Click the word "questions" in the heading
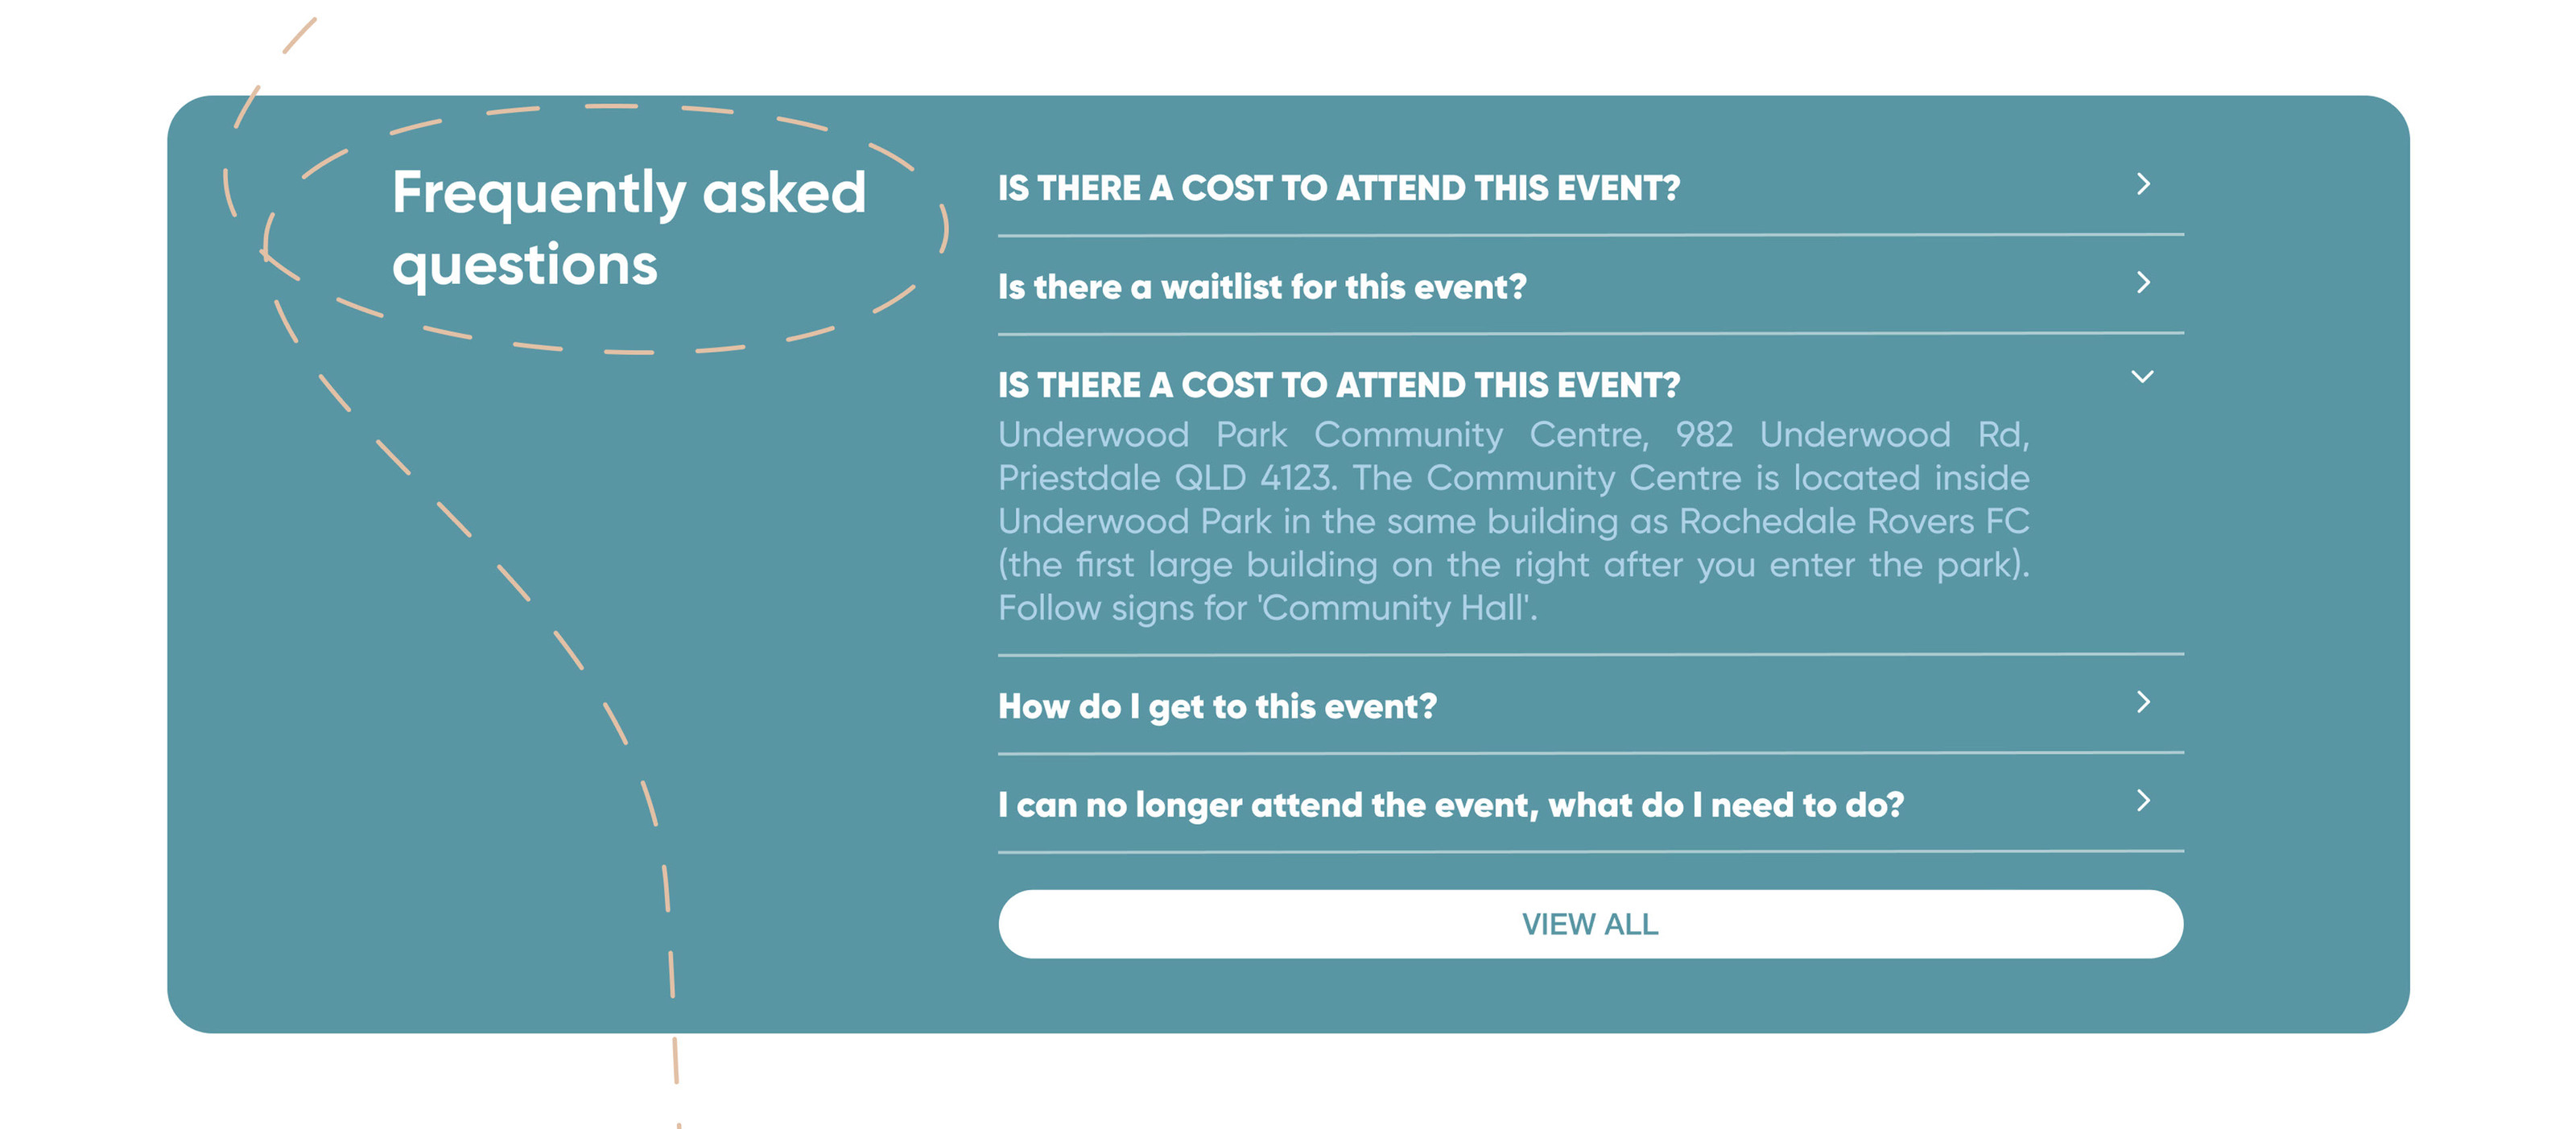The width and height of the screenshot is (2576, 1129). (525, 265)
